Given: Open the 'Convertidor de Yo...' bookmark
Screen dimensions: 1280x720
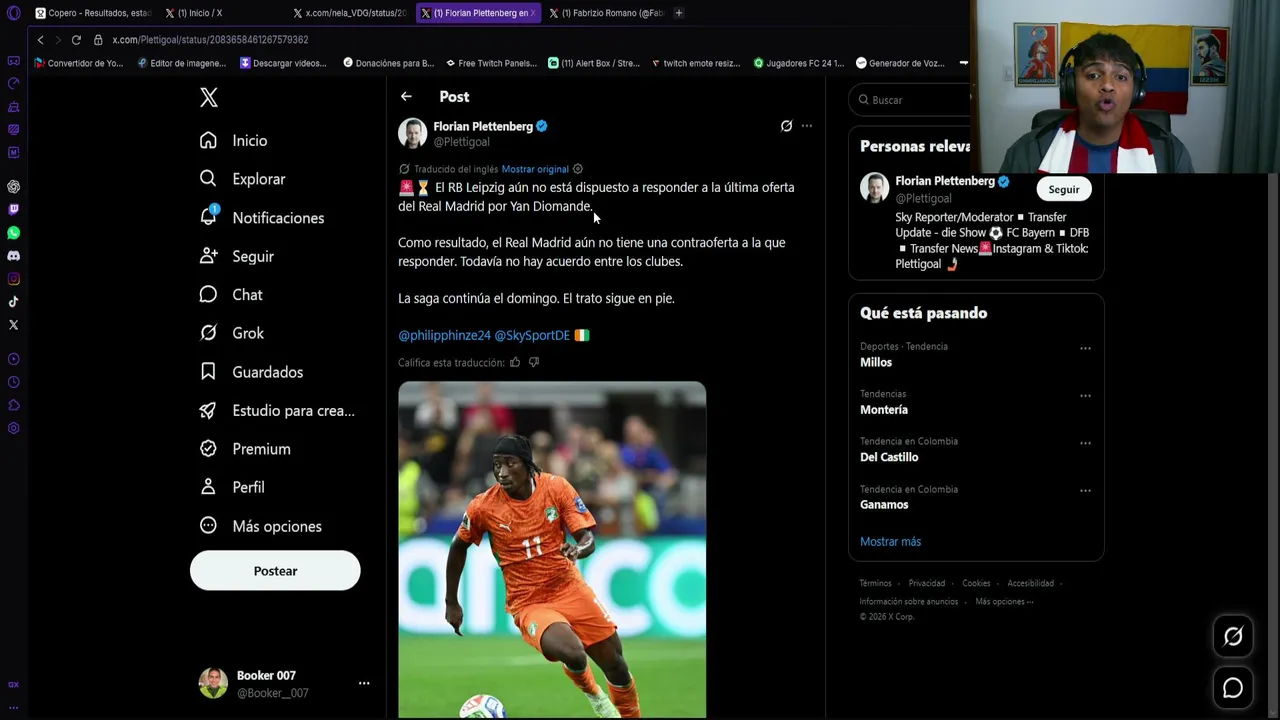Looking at the screenshot, I should [x=79, y=63].
